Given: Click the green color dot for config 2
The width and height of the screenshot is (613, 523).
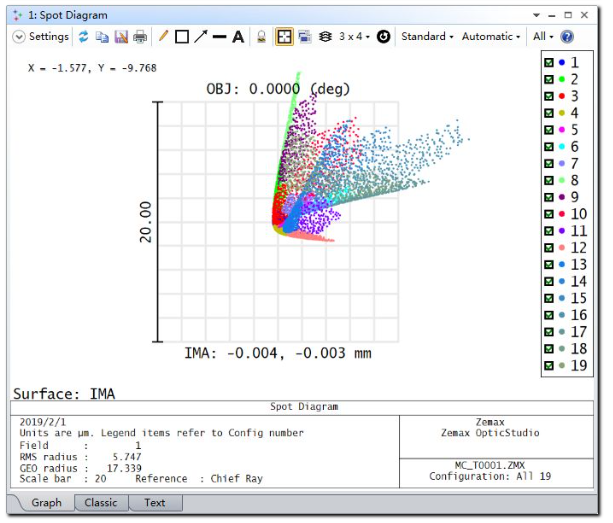Looking at the screenshot, I should point(562,79).
